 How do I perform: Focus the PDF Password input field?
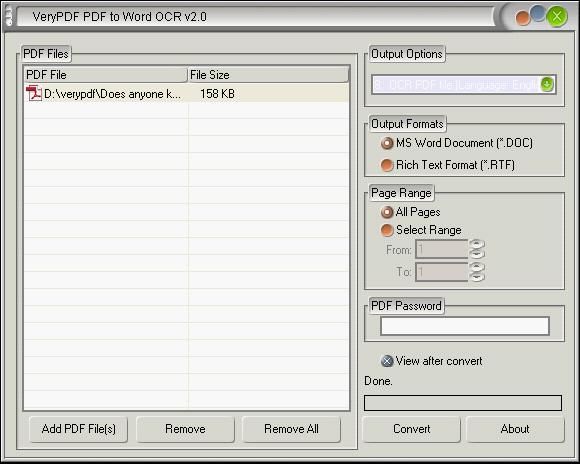coord(465,326)
